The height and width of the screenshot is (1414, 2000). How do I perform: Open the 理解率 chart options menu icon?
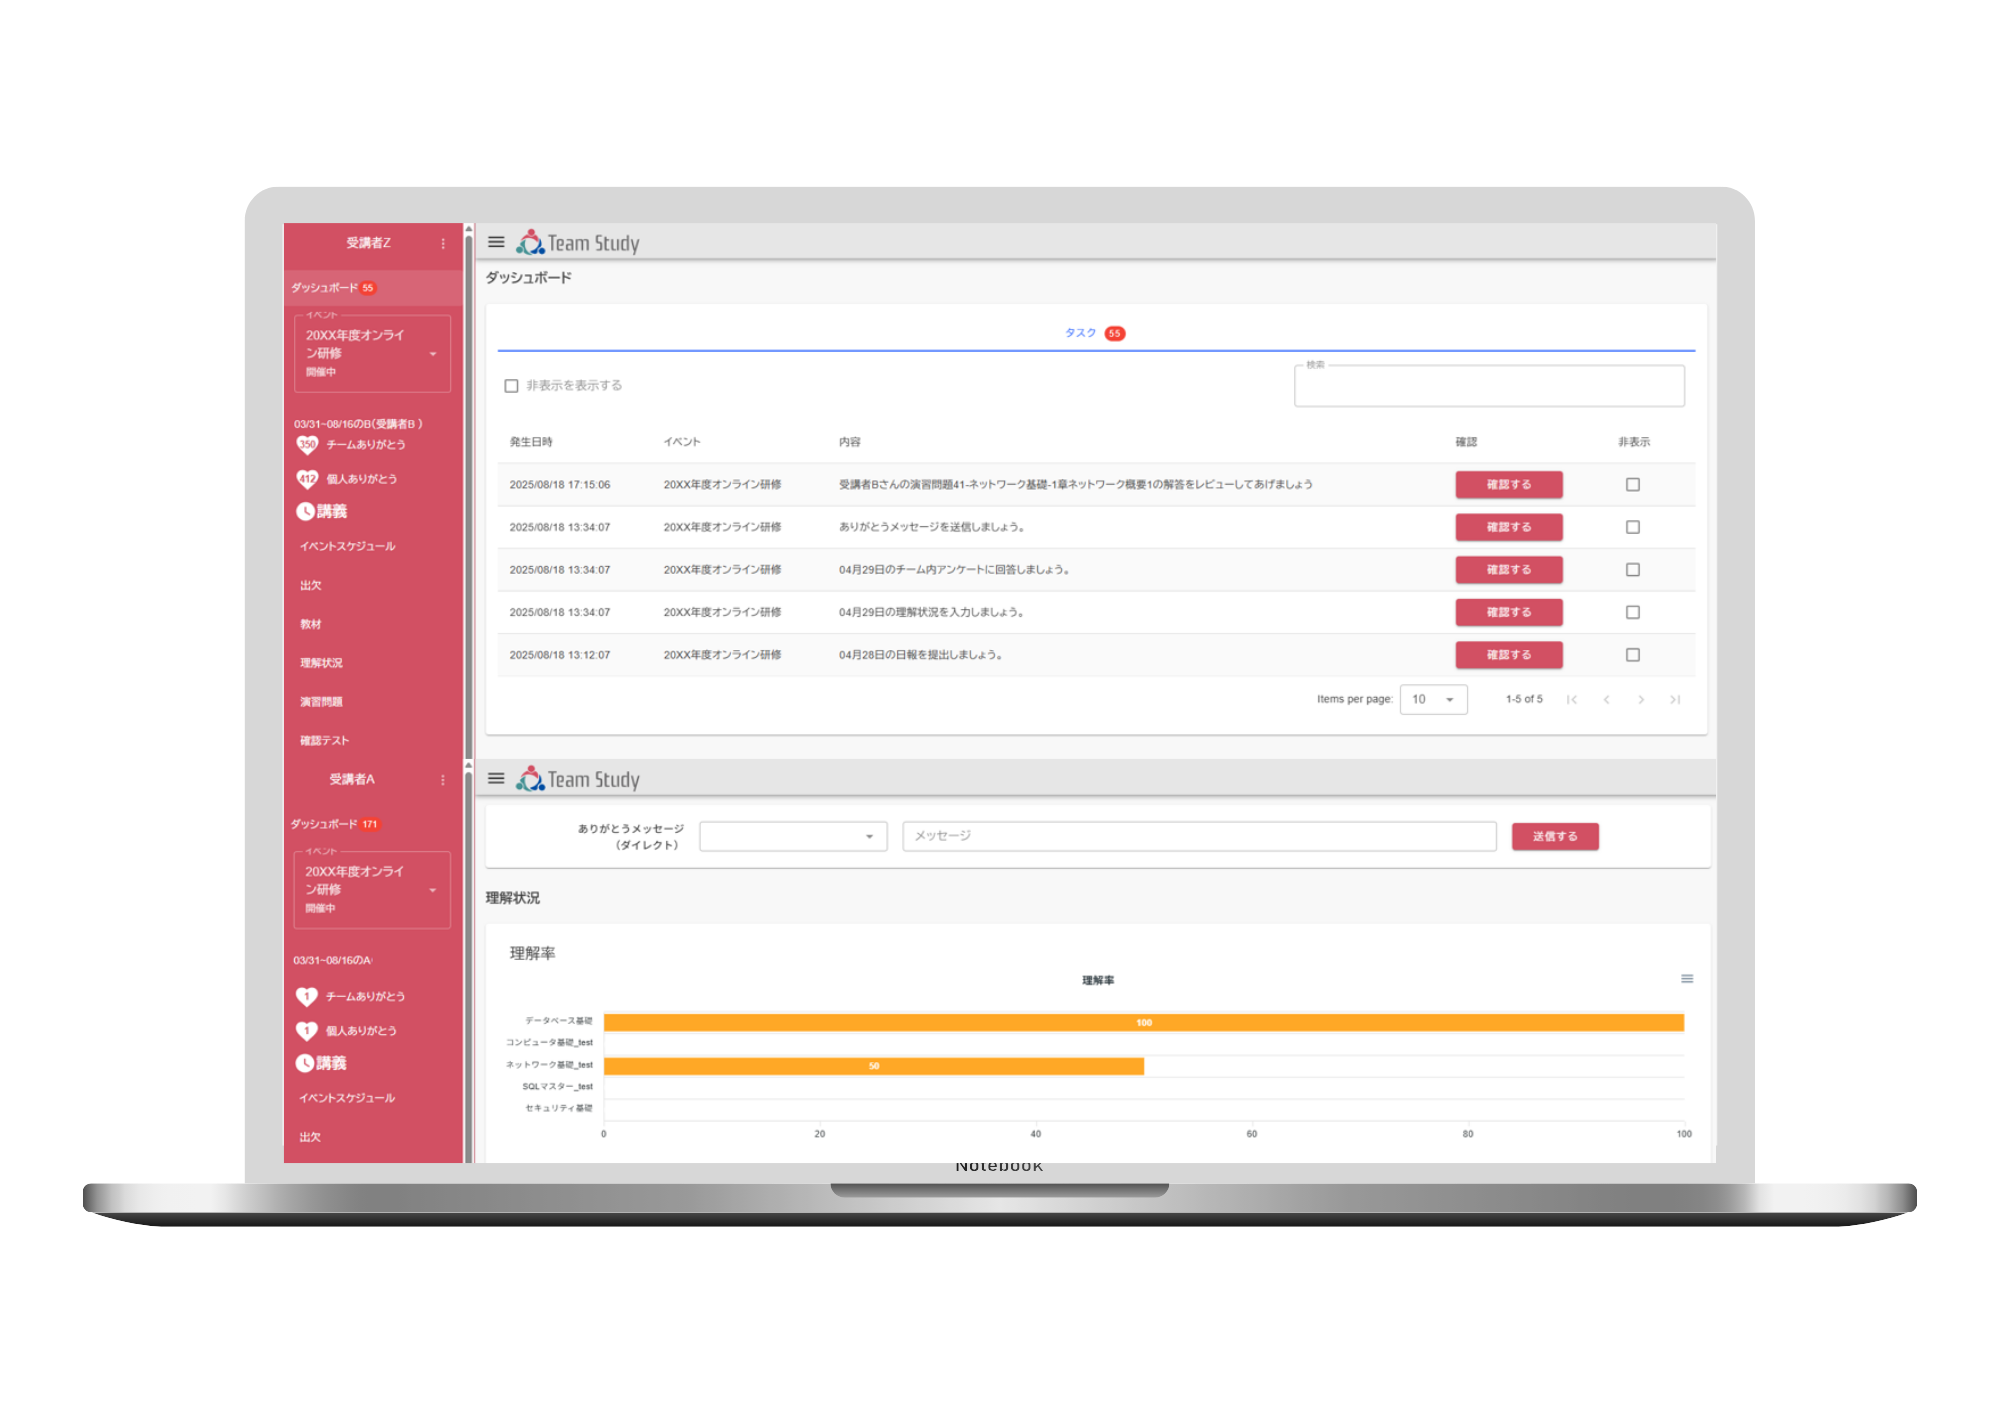click(1688, 979)
